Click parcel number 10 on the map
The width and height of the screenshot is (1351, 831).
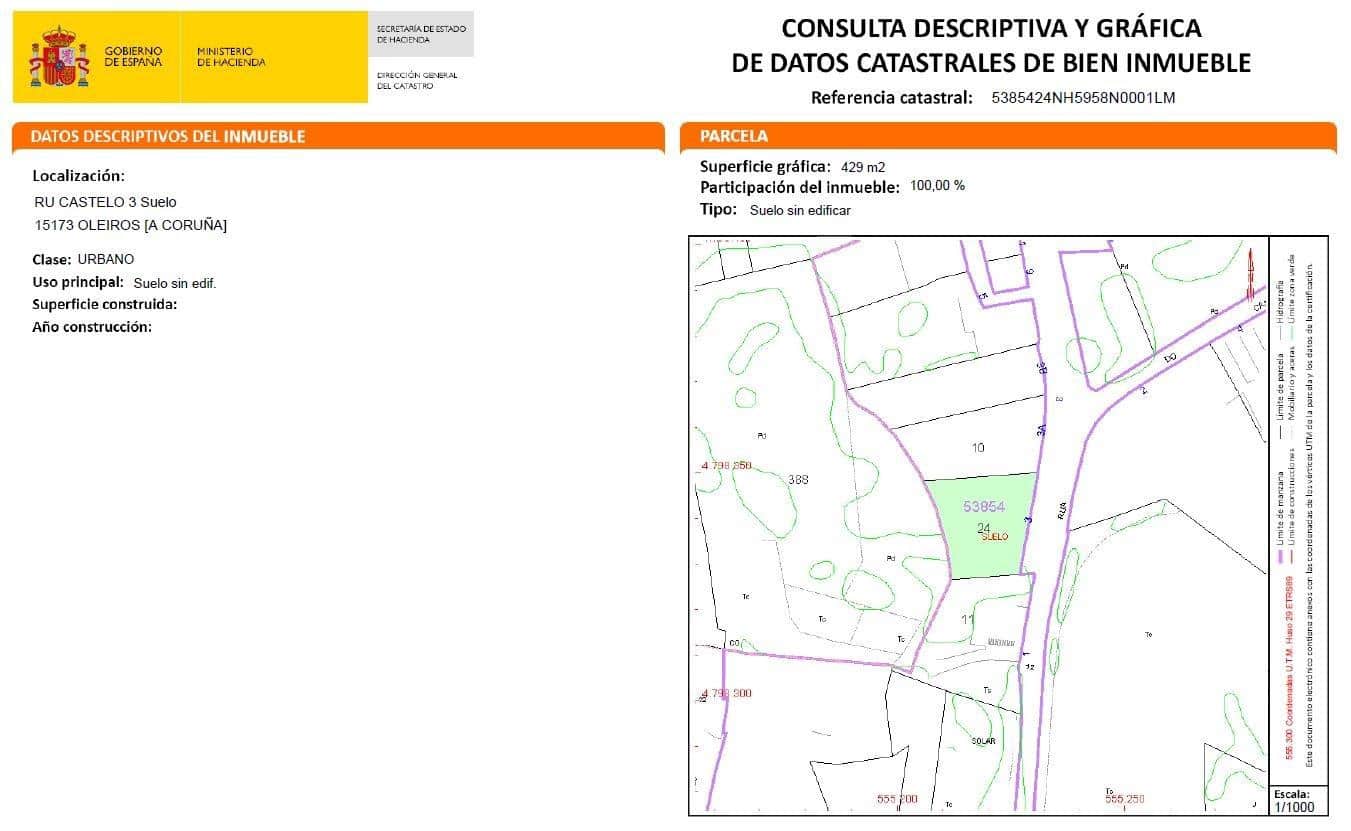tap(978, 447)
